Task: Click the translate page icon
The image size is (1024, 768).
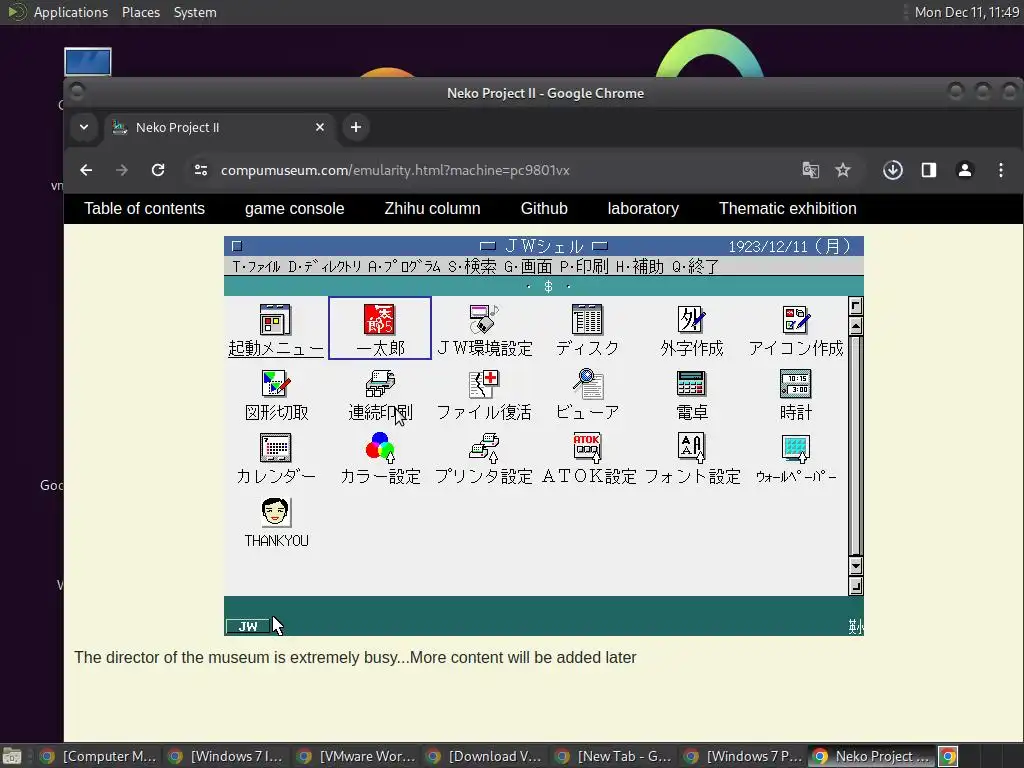Action: (x=810, y=170)
